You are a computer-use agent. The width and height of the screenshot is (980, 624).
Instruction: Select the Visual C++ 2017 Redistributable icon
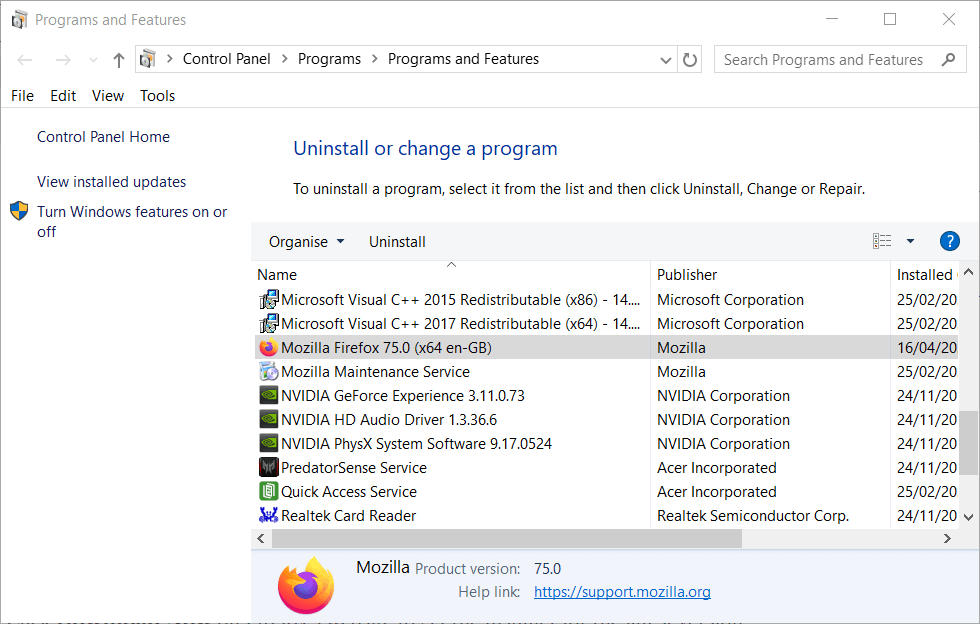click(x=269, y=324)
